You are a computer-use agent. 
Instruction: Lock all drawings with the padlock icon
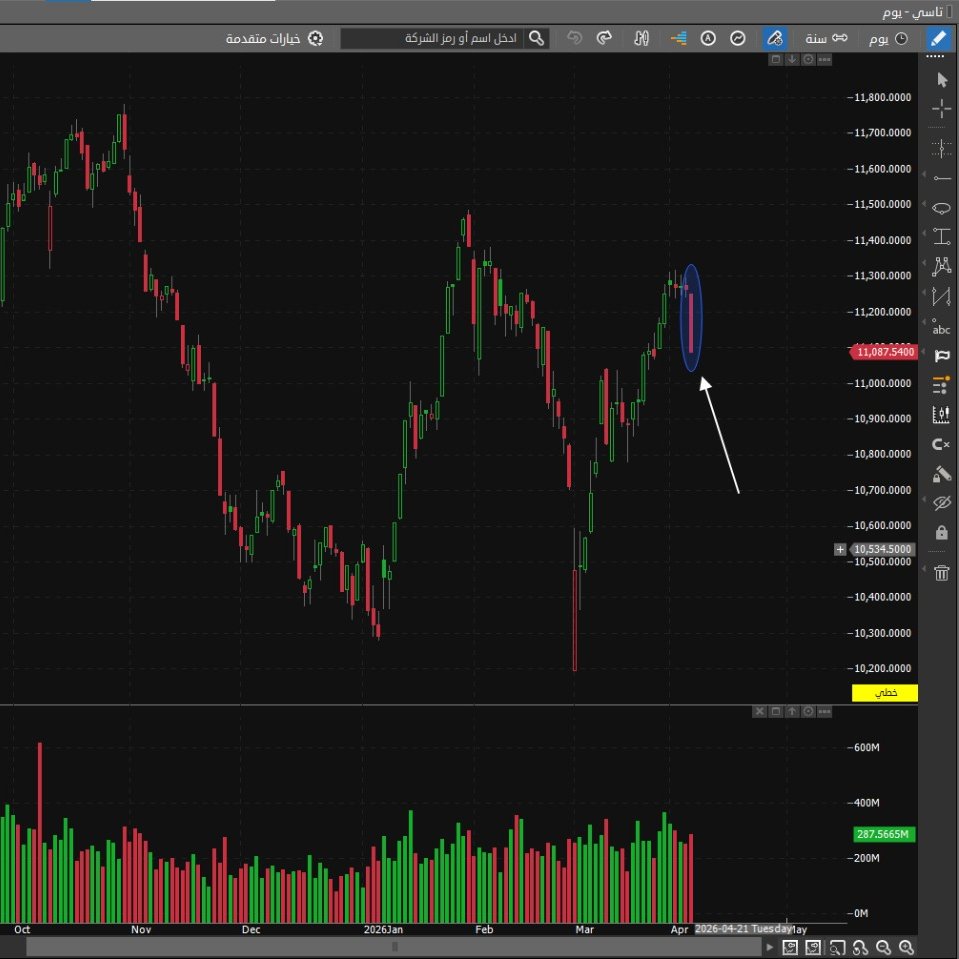941,533
